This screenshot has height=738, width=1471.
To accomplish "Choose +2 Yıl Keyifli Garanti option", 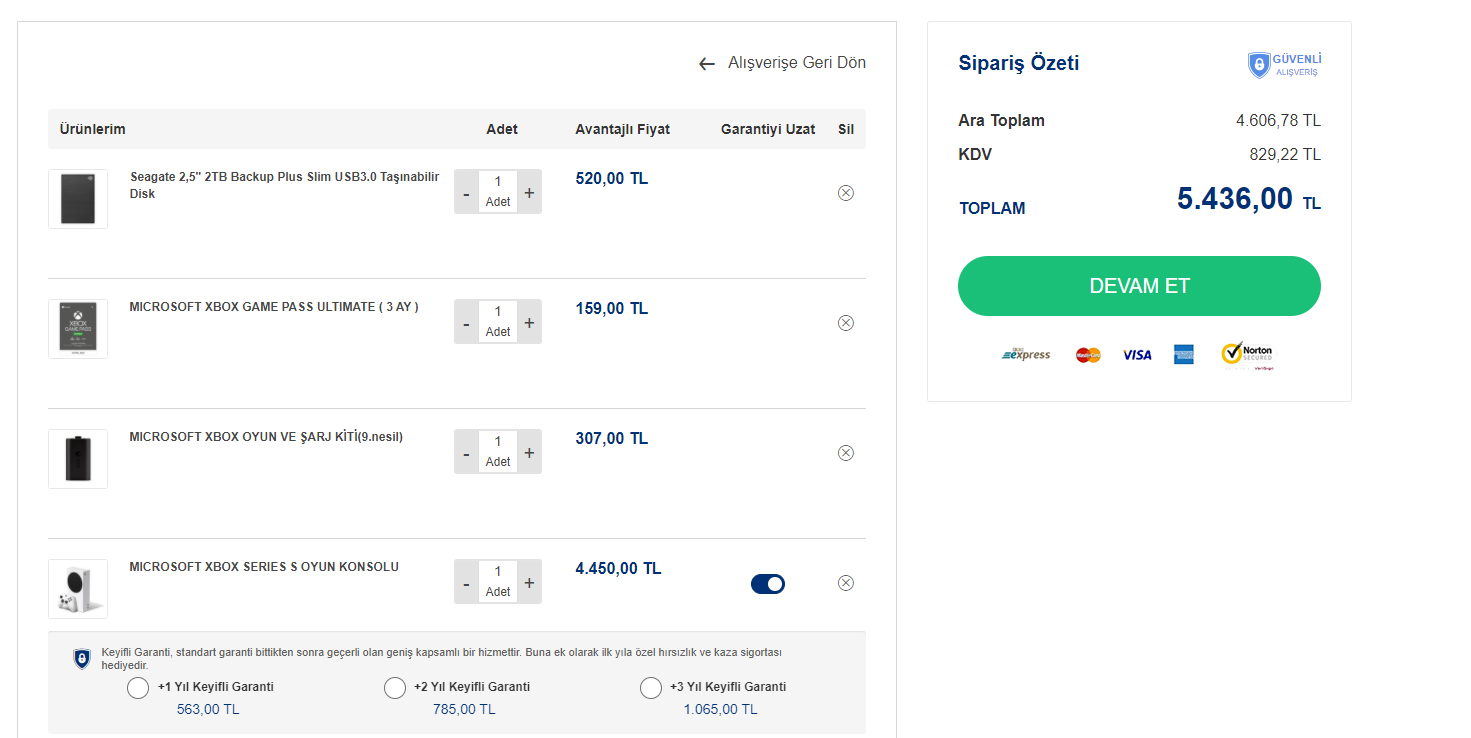I will (395, 688).
